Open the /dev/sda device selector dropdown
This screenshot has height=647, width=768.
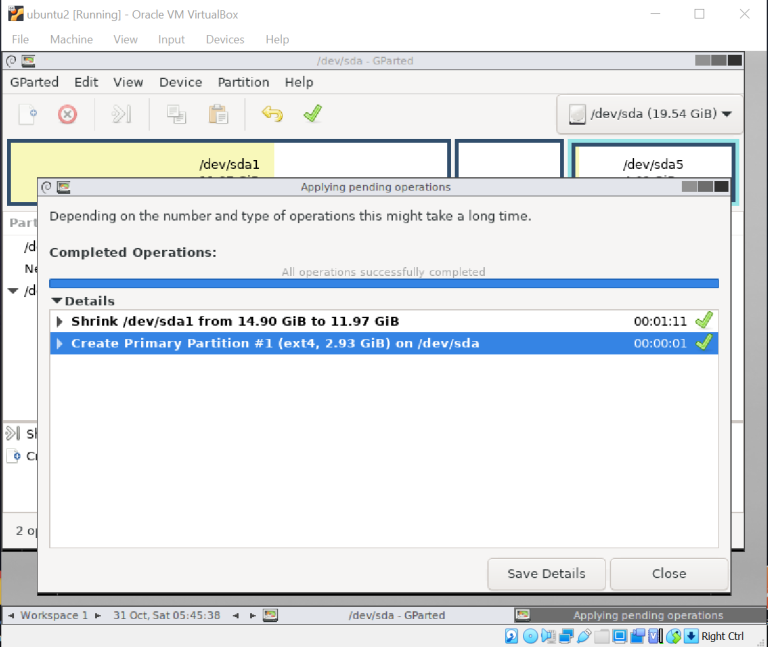[650, 114]
